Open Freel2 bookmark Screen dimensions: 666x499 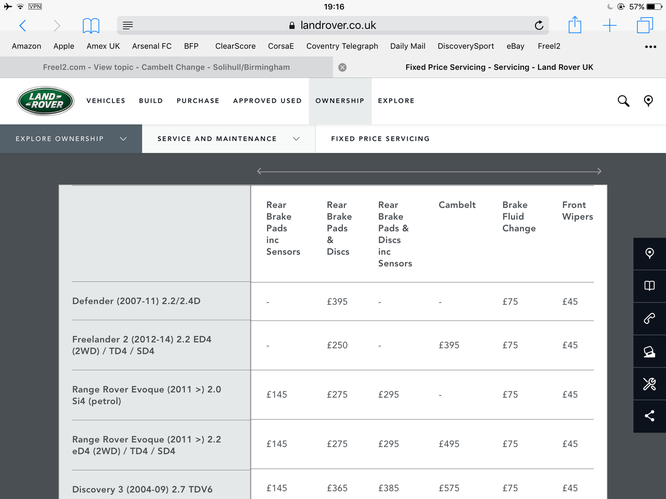(549, 46)
